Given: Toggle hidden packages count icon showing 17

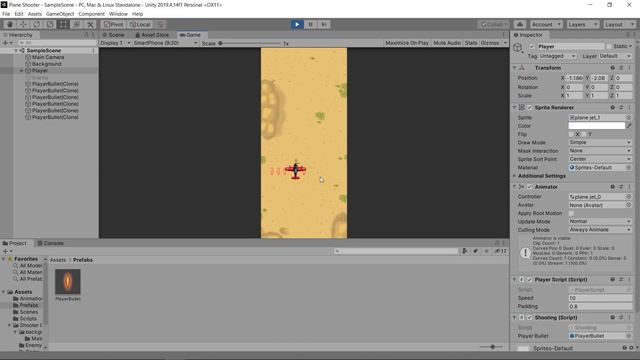Looking at the screenshot, I should coord(501,251).
